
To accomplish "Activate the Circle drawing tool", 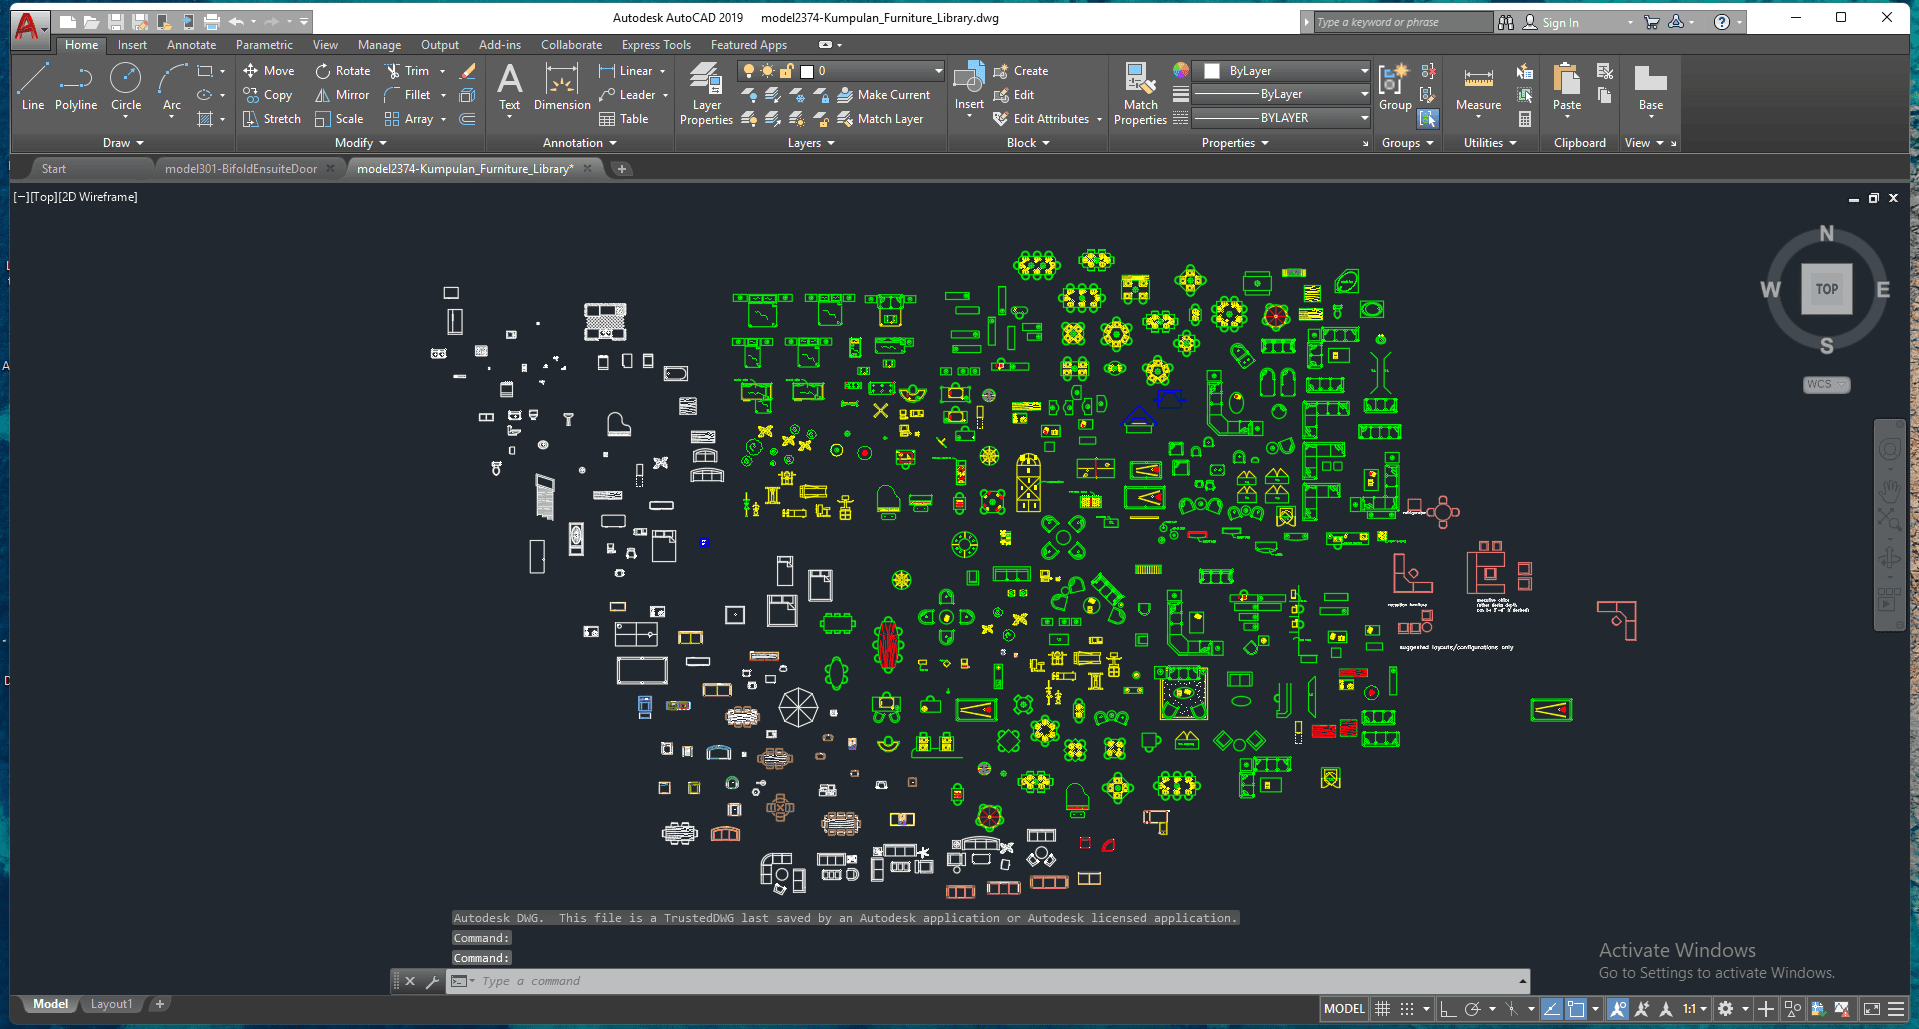I will click(x=126, y=87).
